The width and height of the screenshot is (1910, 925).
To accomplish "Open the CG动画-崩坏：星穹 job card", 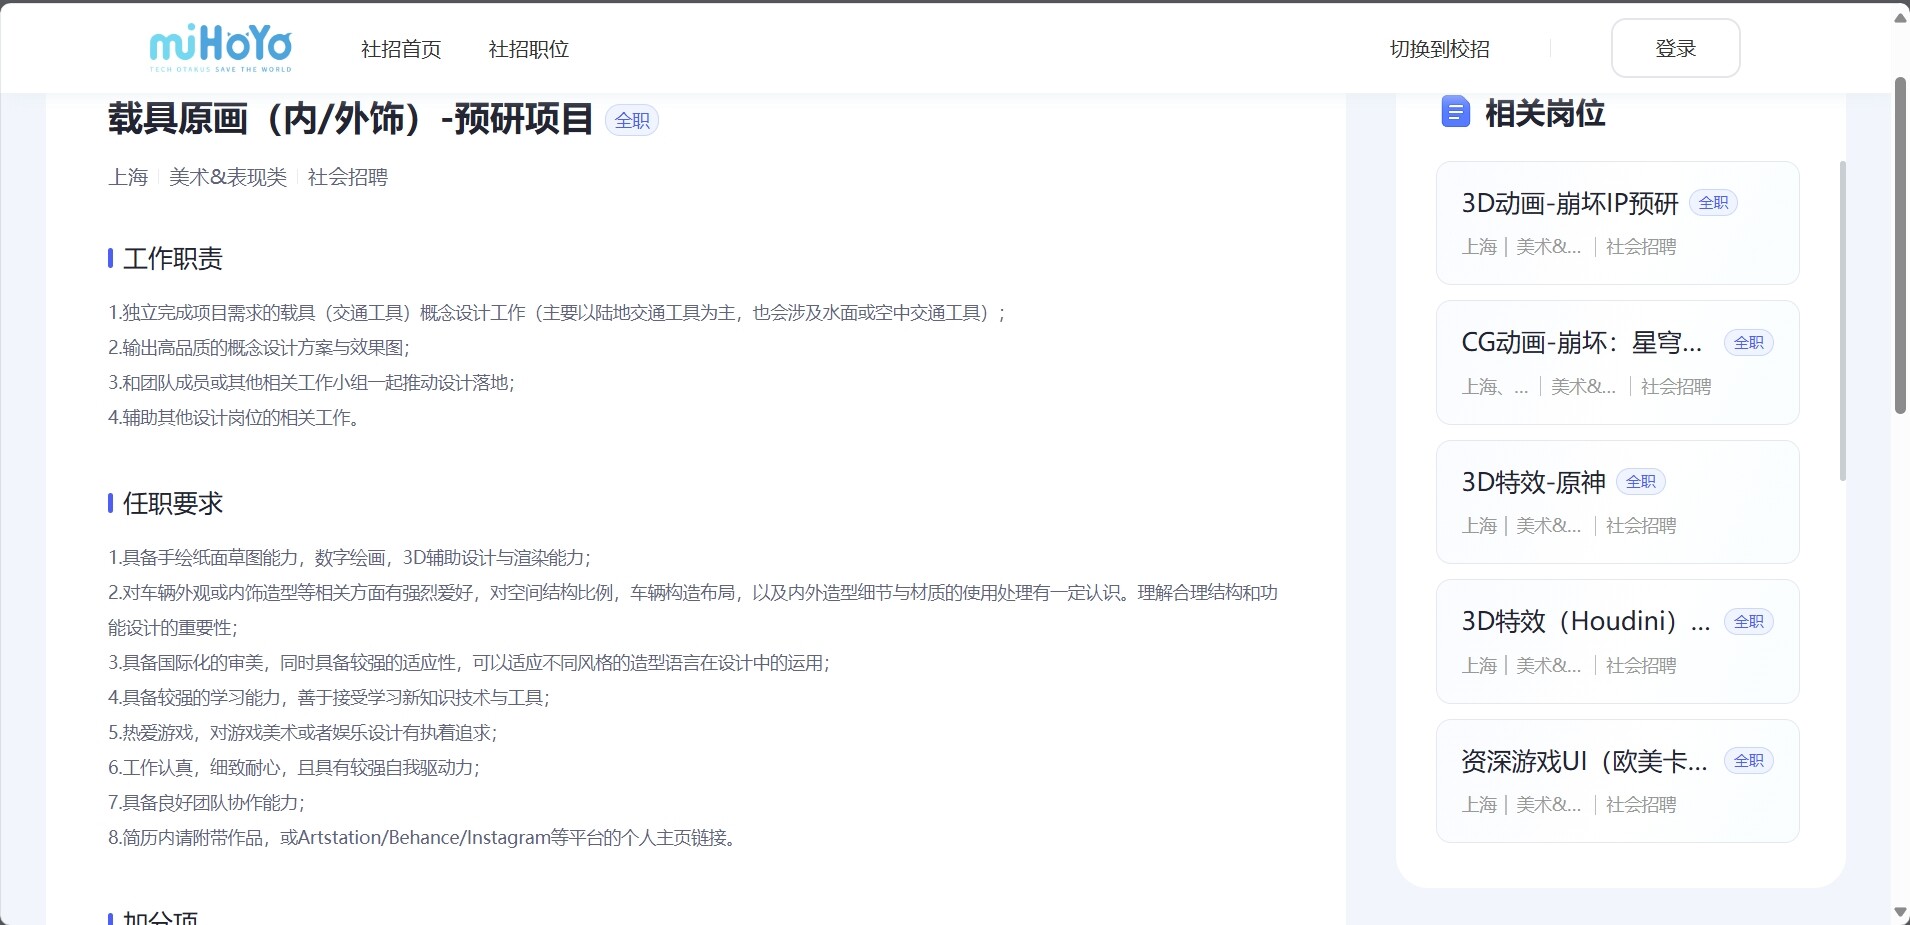I will pyautogui.click(x=1616, y=362).
